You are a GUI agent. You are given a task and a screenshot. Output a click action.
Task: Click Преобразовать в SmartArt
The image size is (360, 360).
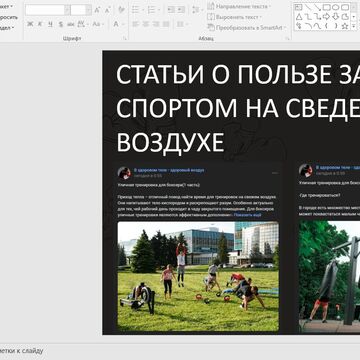[247, 27]
